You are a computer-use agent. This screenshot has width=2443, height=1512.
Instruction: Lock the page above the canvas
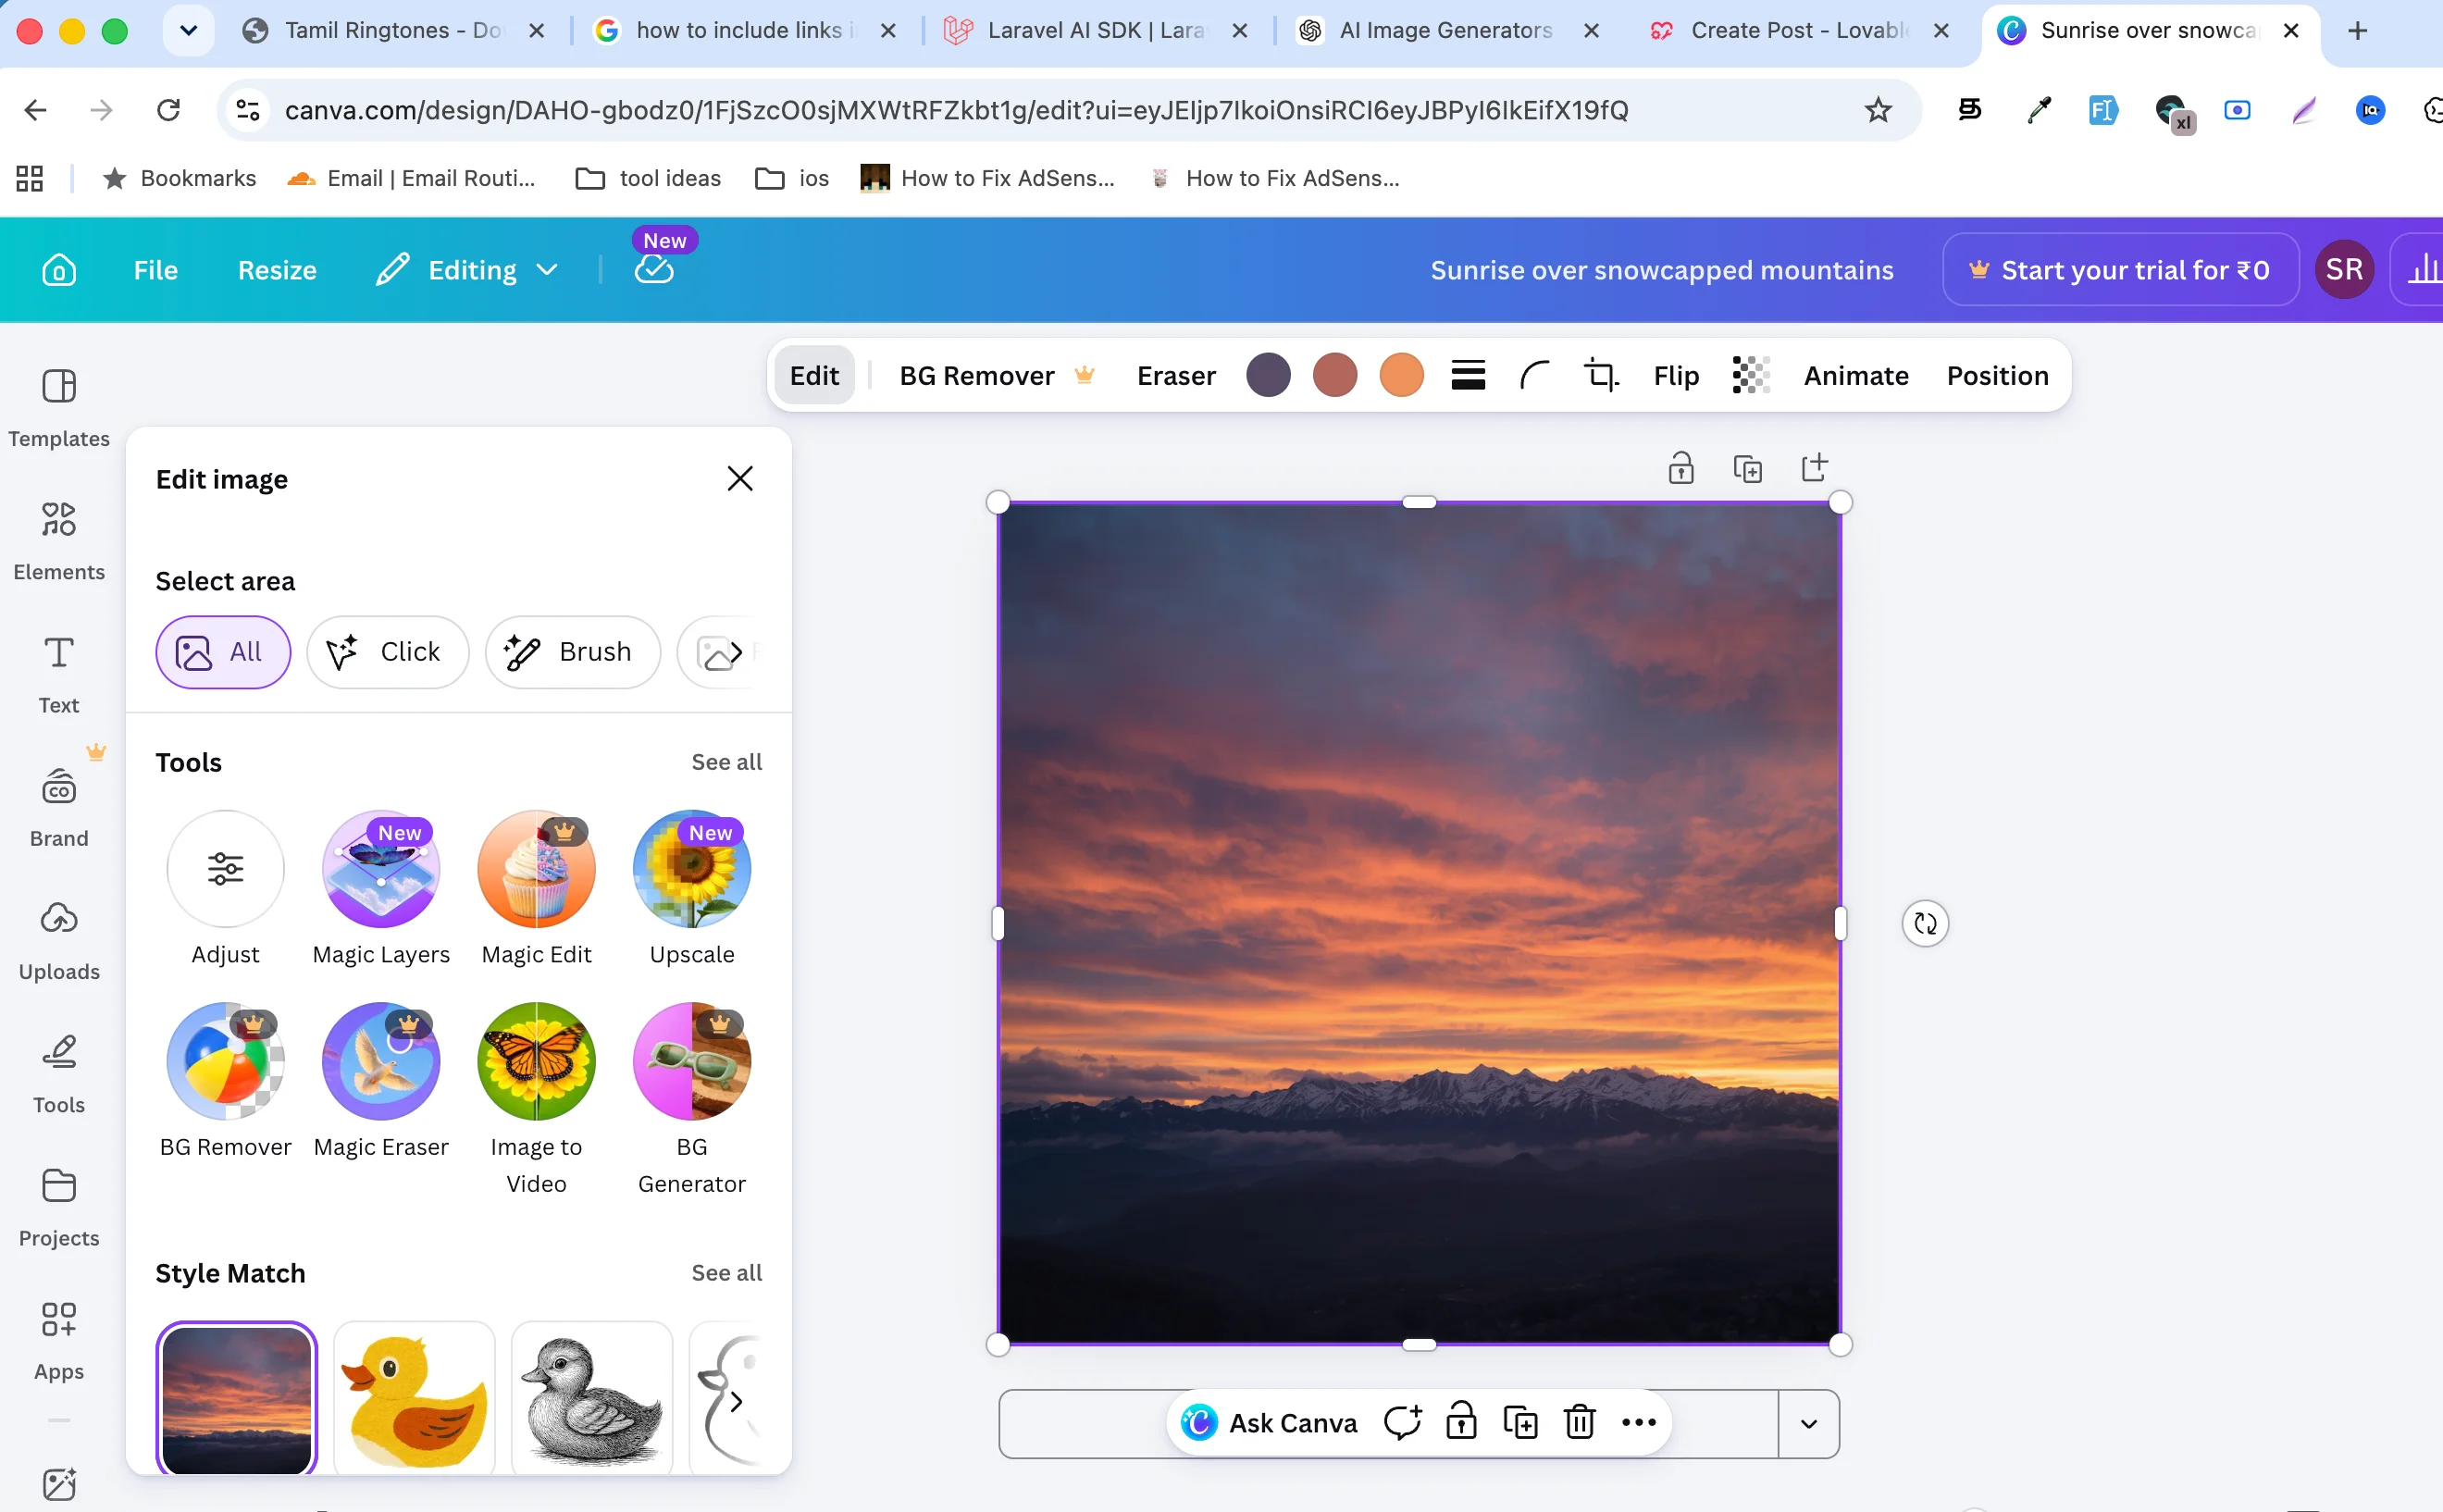point(1681,468)
